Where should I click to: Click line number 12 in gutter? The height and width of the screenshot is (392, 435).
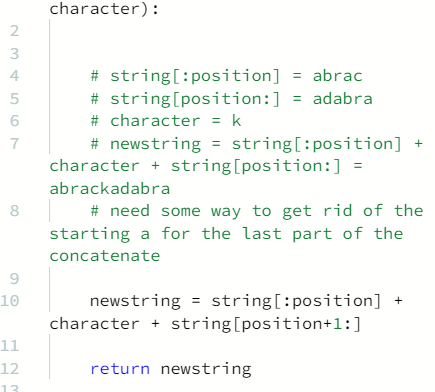[10, 369]
